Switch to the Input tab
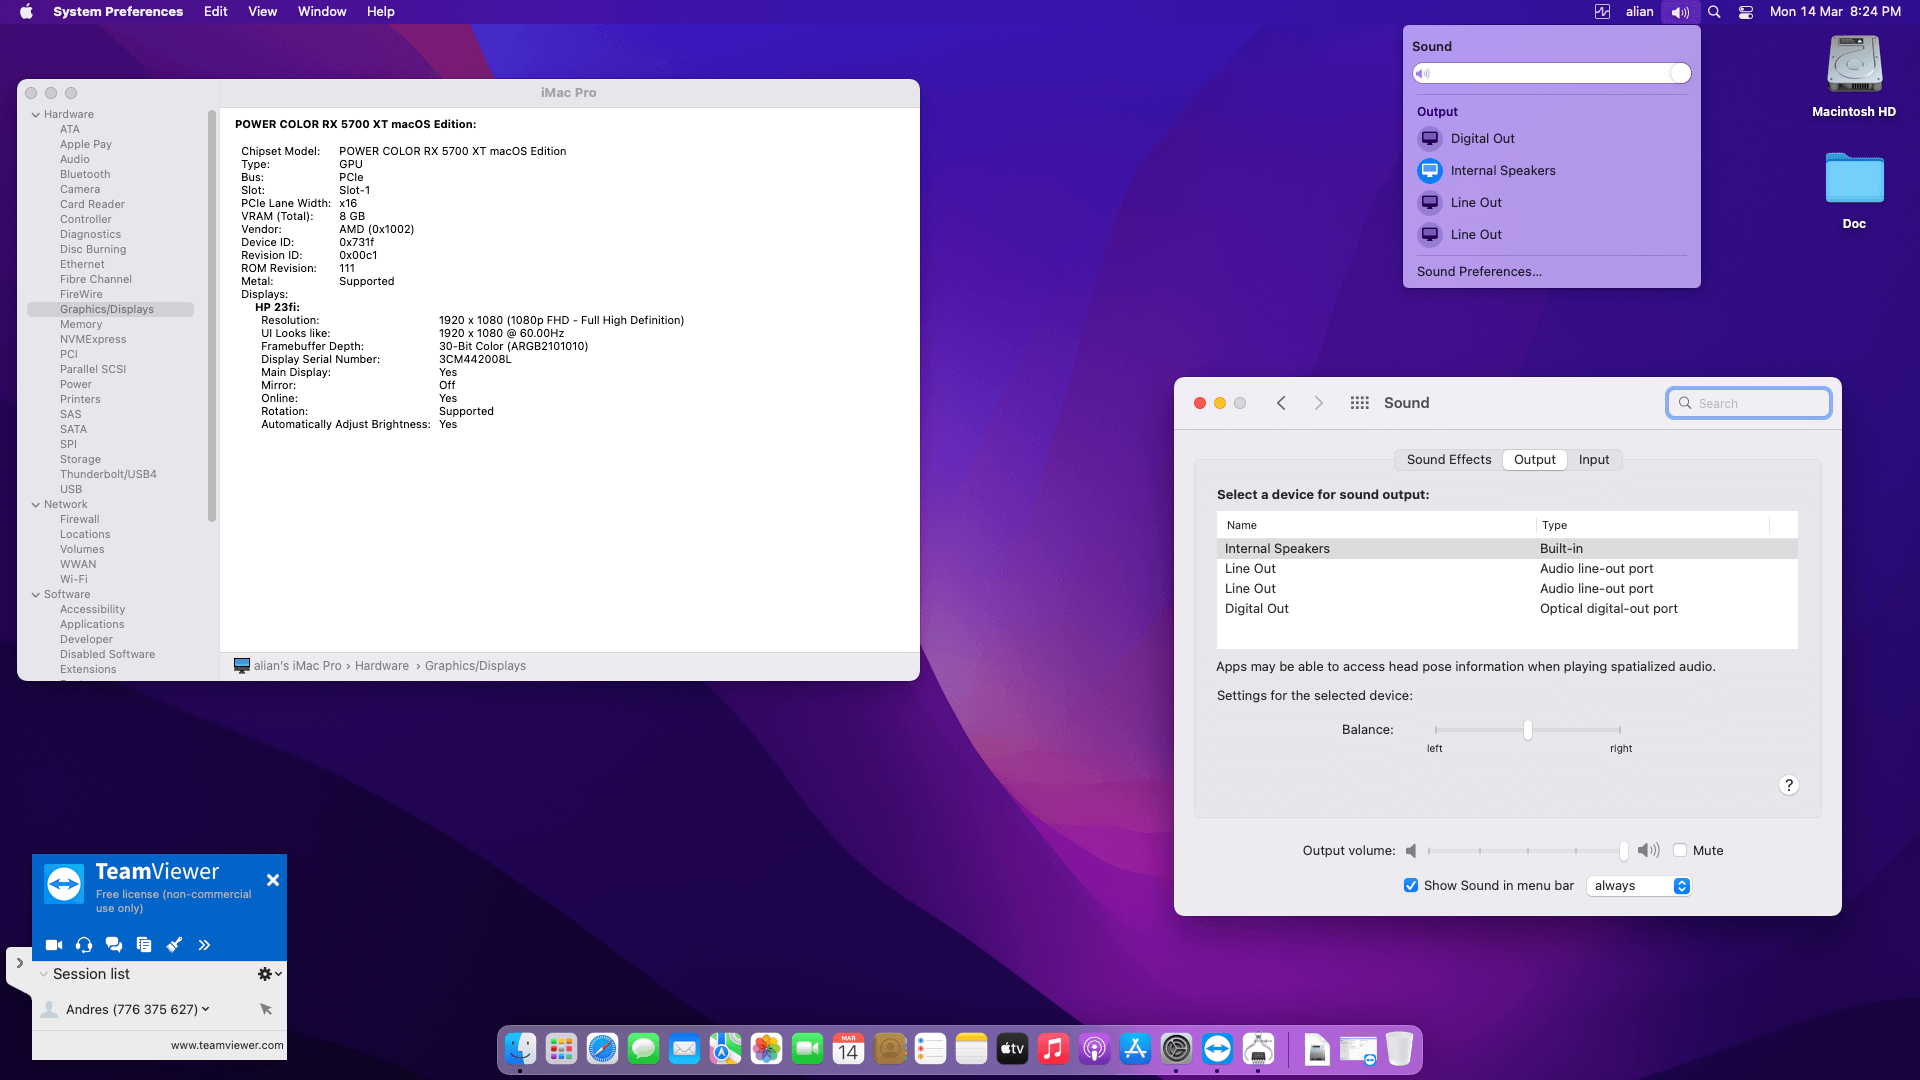Viewport: 1920px width, 1080px height. coord(1594,460)
